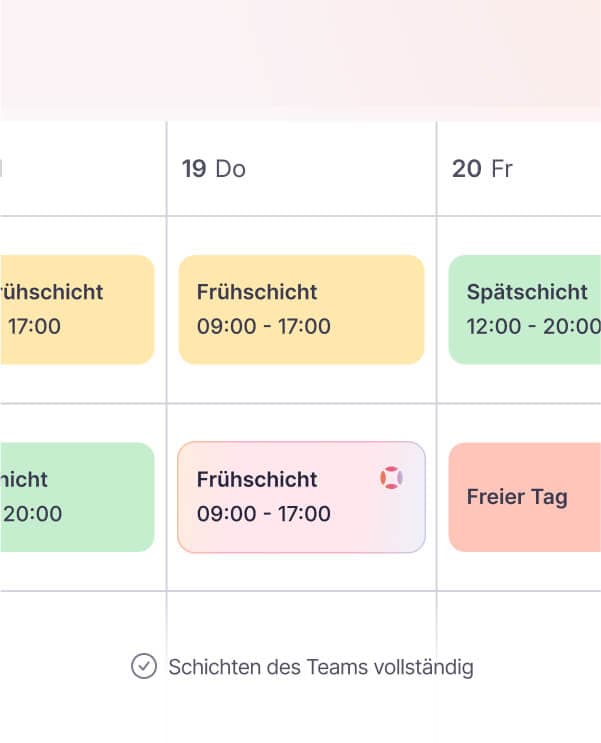Select the 19 Do day header

(213, 169)
